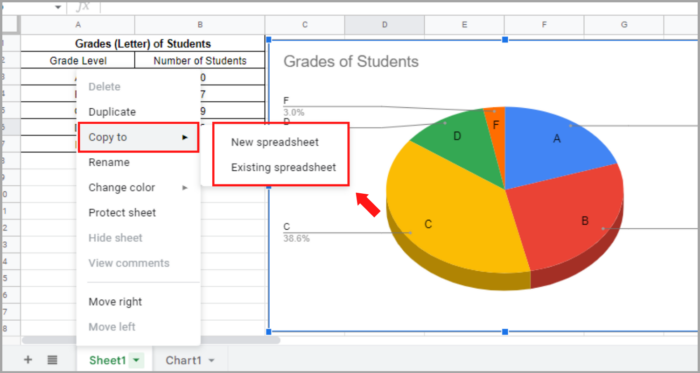The image size is (700, 373).
Task: Switch to the Chart1 sheet tab
Action: pyautogui.click(x=183, y=360)
